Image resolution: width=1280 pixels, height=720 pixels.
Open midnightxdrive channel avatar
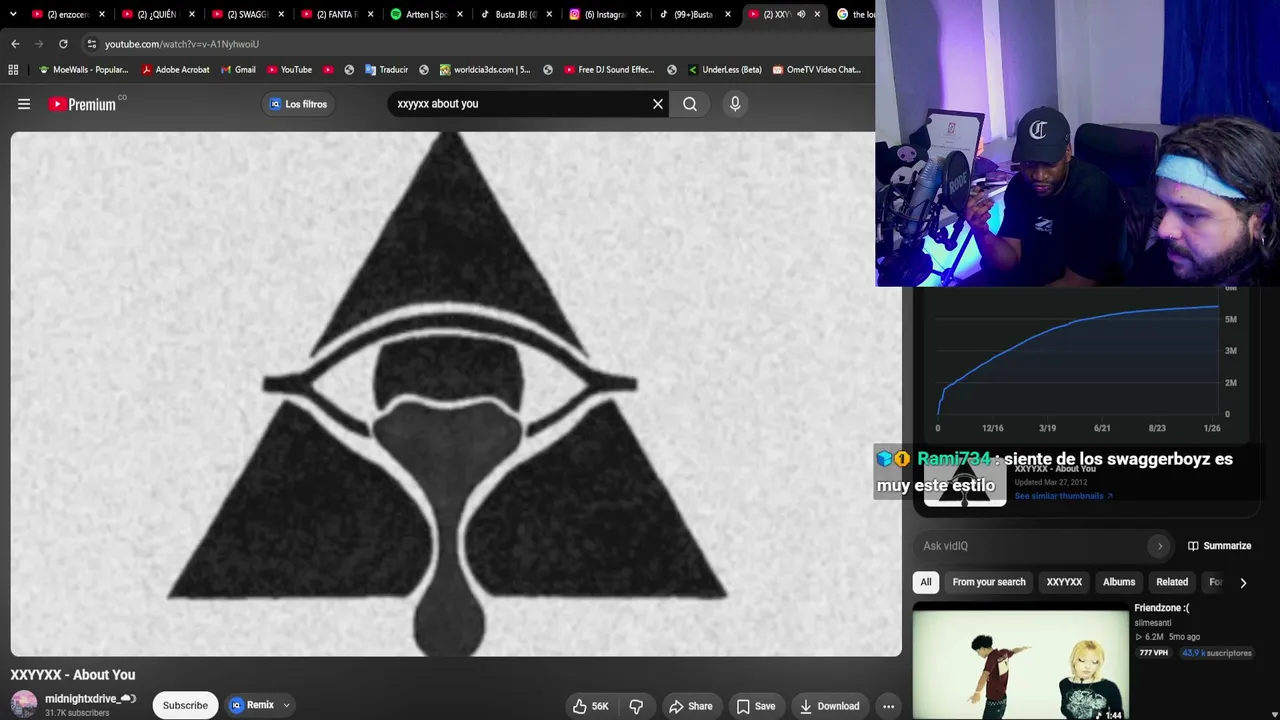(24, 705)
